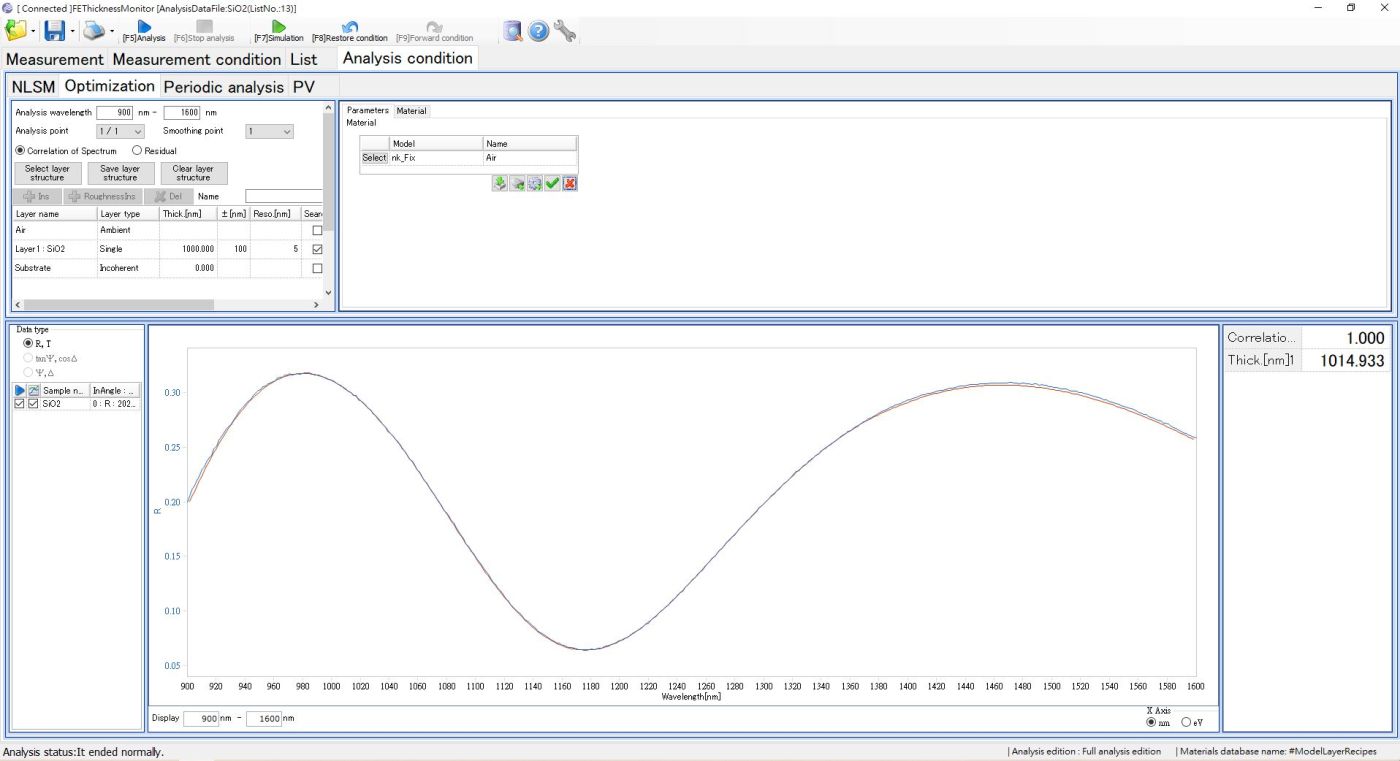Click the graph icon column header in sample list

pyautogui.click(x=33, y=390)
